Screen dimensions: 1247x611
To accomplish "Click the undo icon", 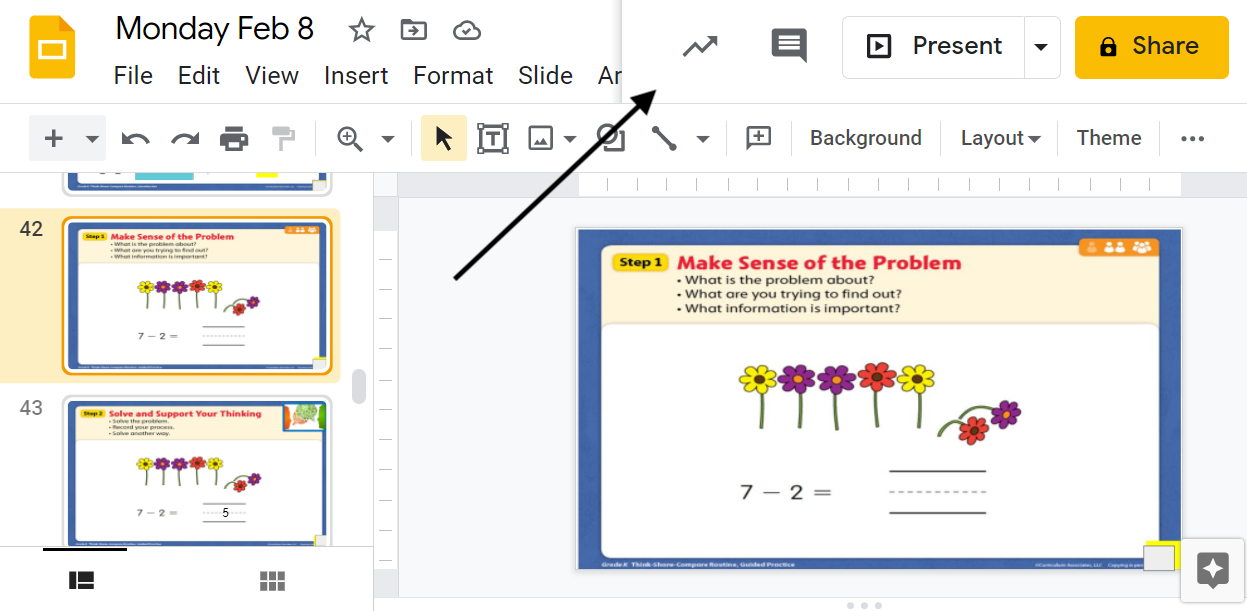I will tap(135, 137).
